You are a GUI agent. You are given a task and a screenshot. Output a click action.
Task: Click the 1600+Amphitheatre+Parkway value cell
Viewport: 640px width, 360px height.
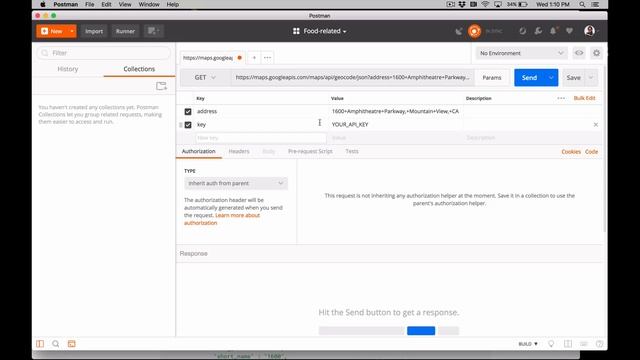(x=395, y=111)
